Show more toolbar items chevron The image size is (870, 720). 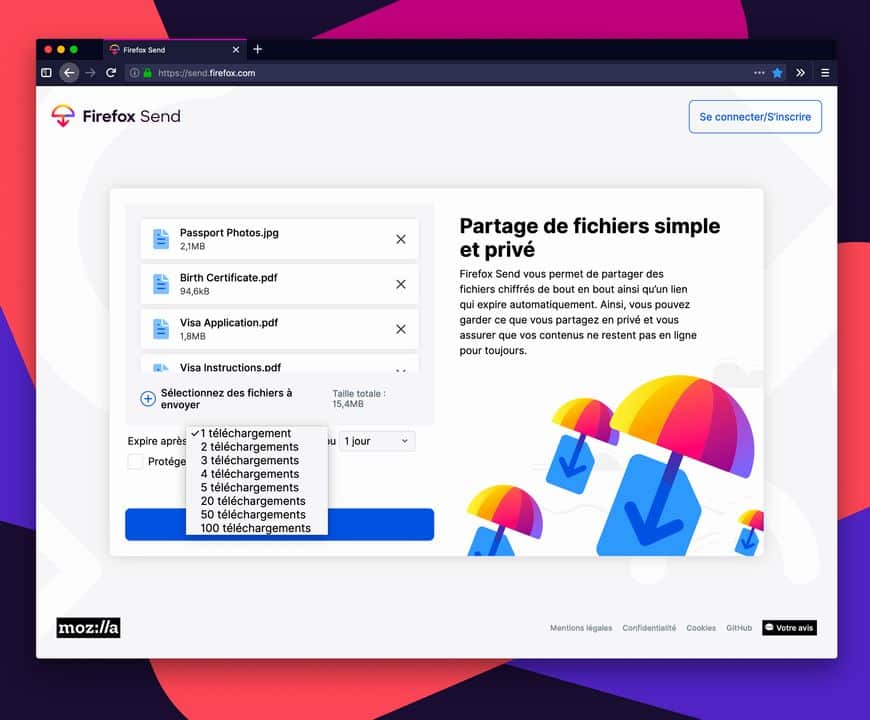pyautogui.click(x=800, y=73)
